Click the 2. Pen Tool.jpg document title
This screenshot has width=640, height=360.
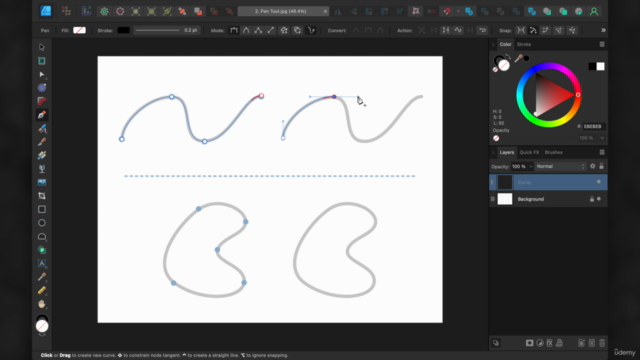[x=280, y=11]
